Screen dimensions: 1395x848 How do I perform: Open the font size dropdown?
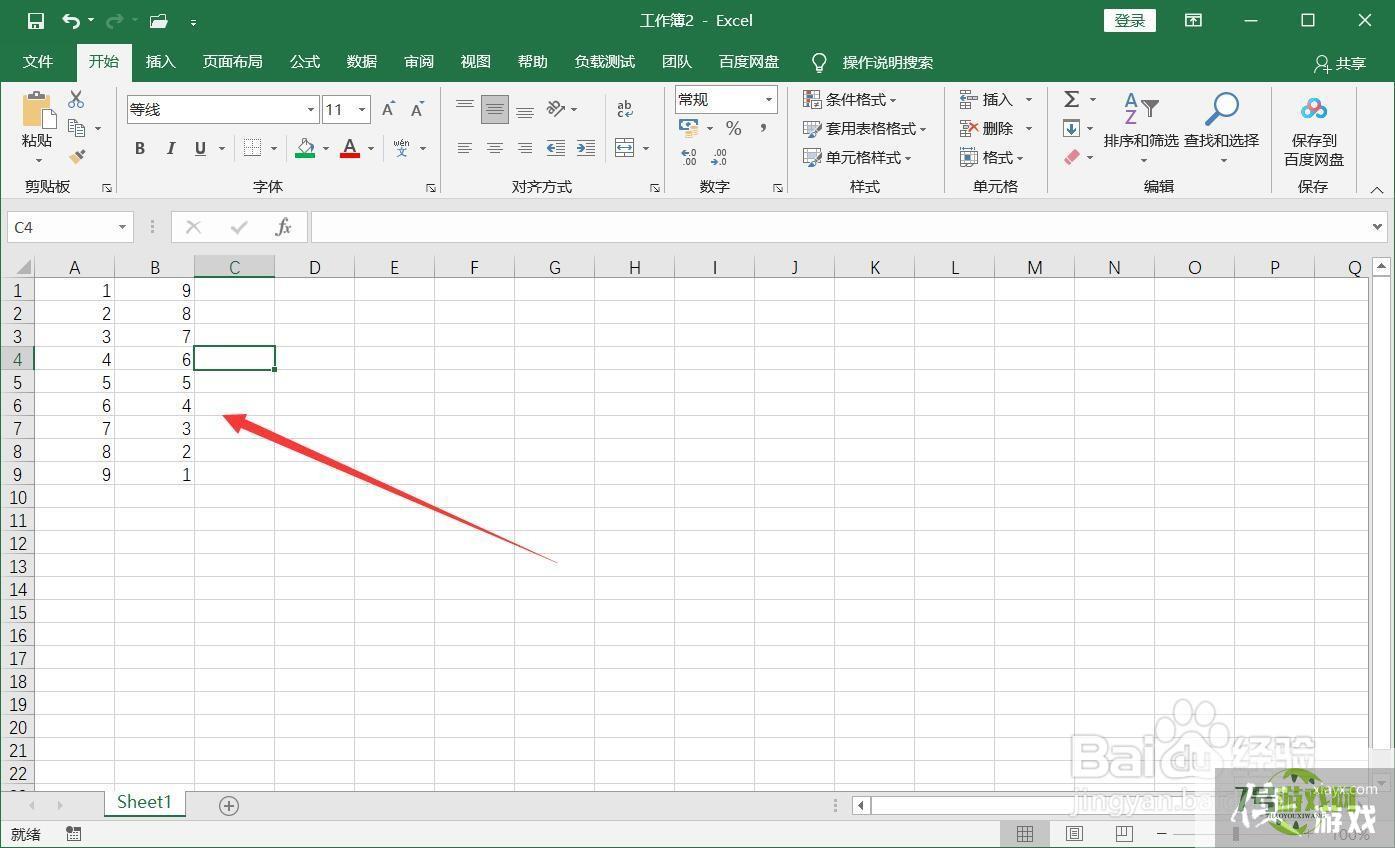362,109
